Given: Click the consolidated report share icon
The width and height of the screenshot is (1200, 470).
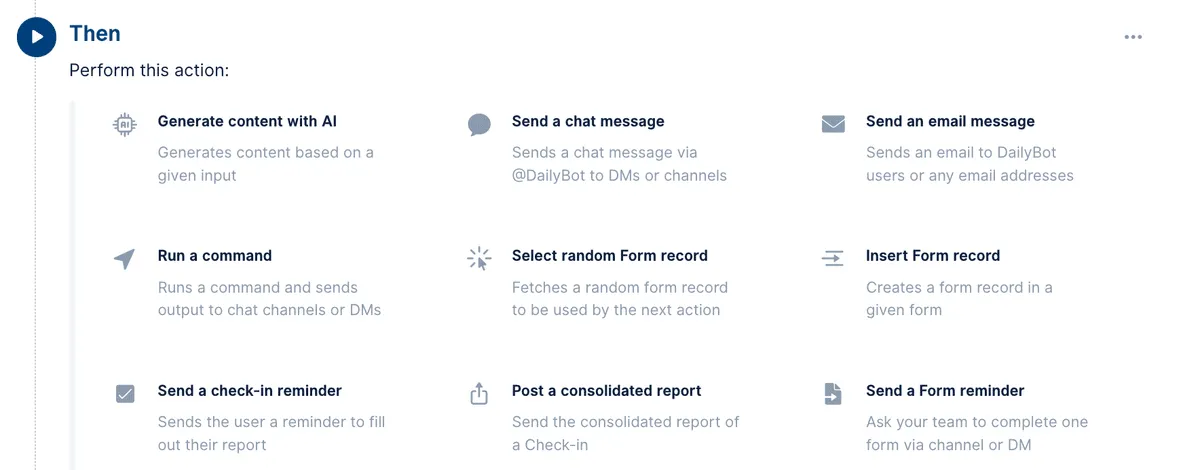Looking at the screenshot, I should [x=479, y=394].
